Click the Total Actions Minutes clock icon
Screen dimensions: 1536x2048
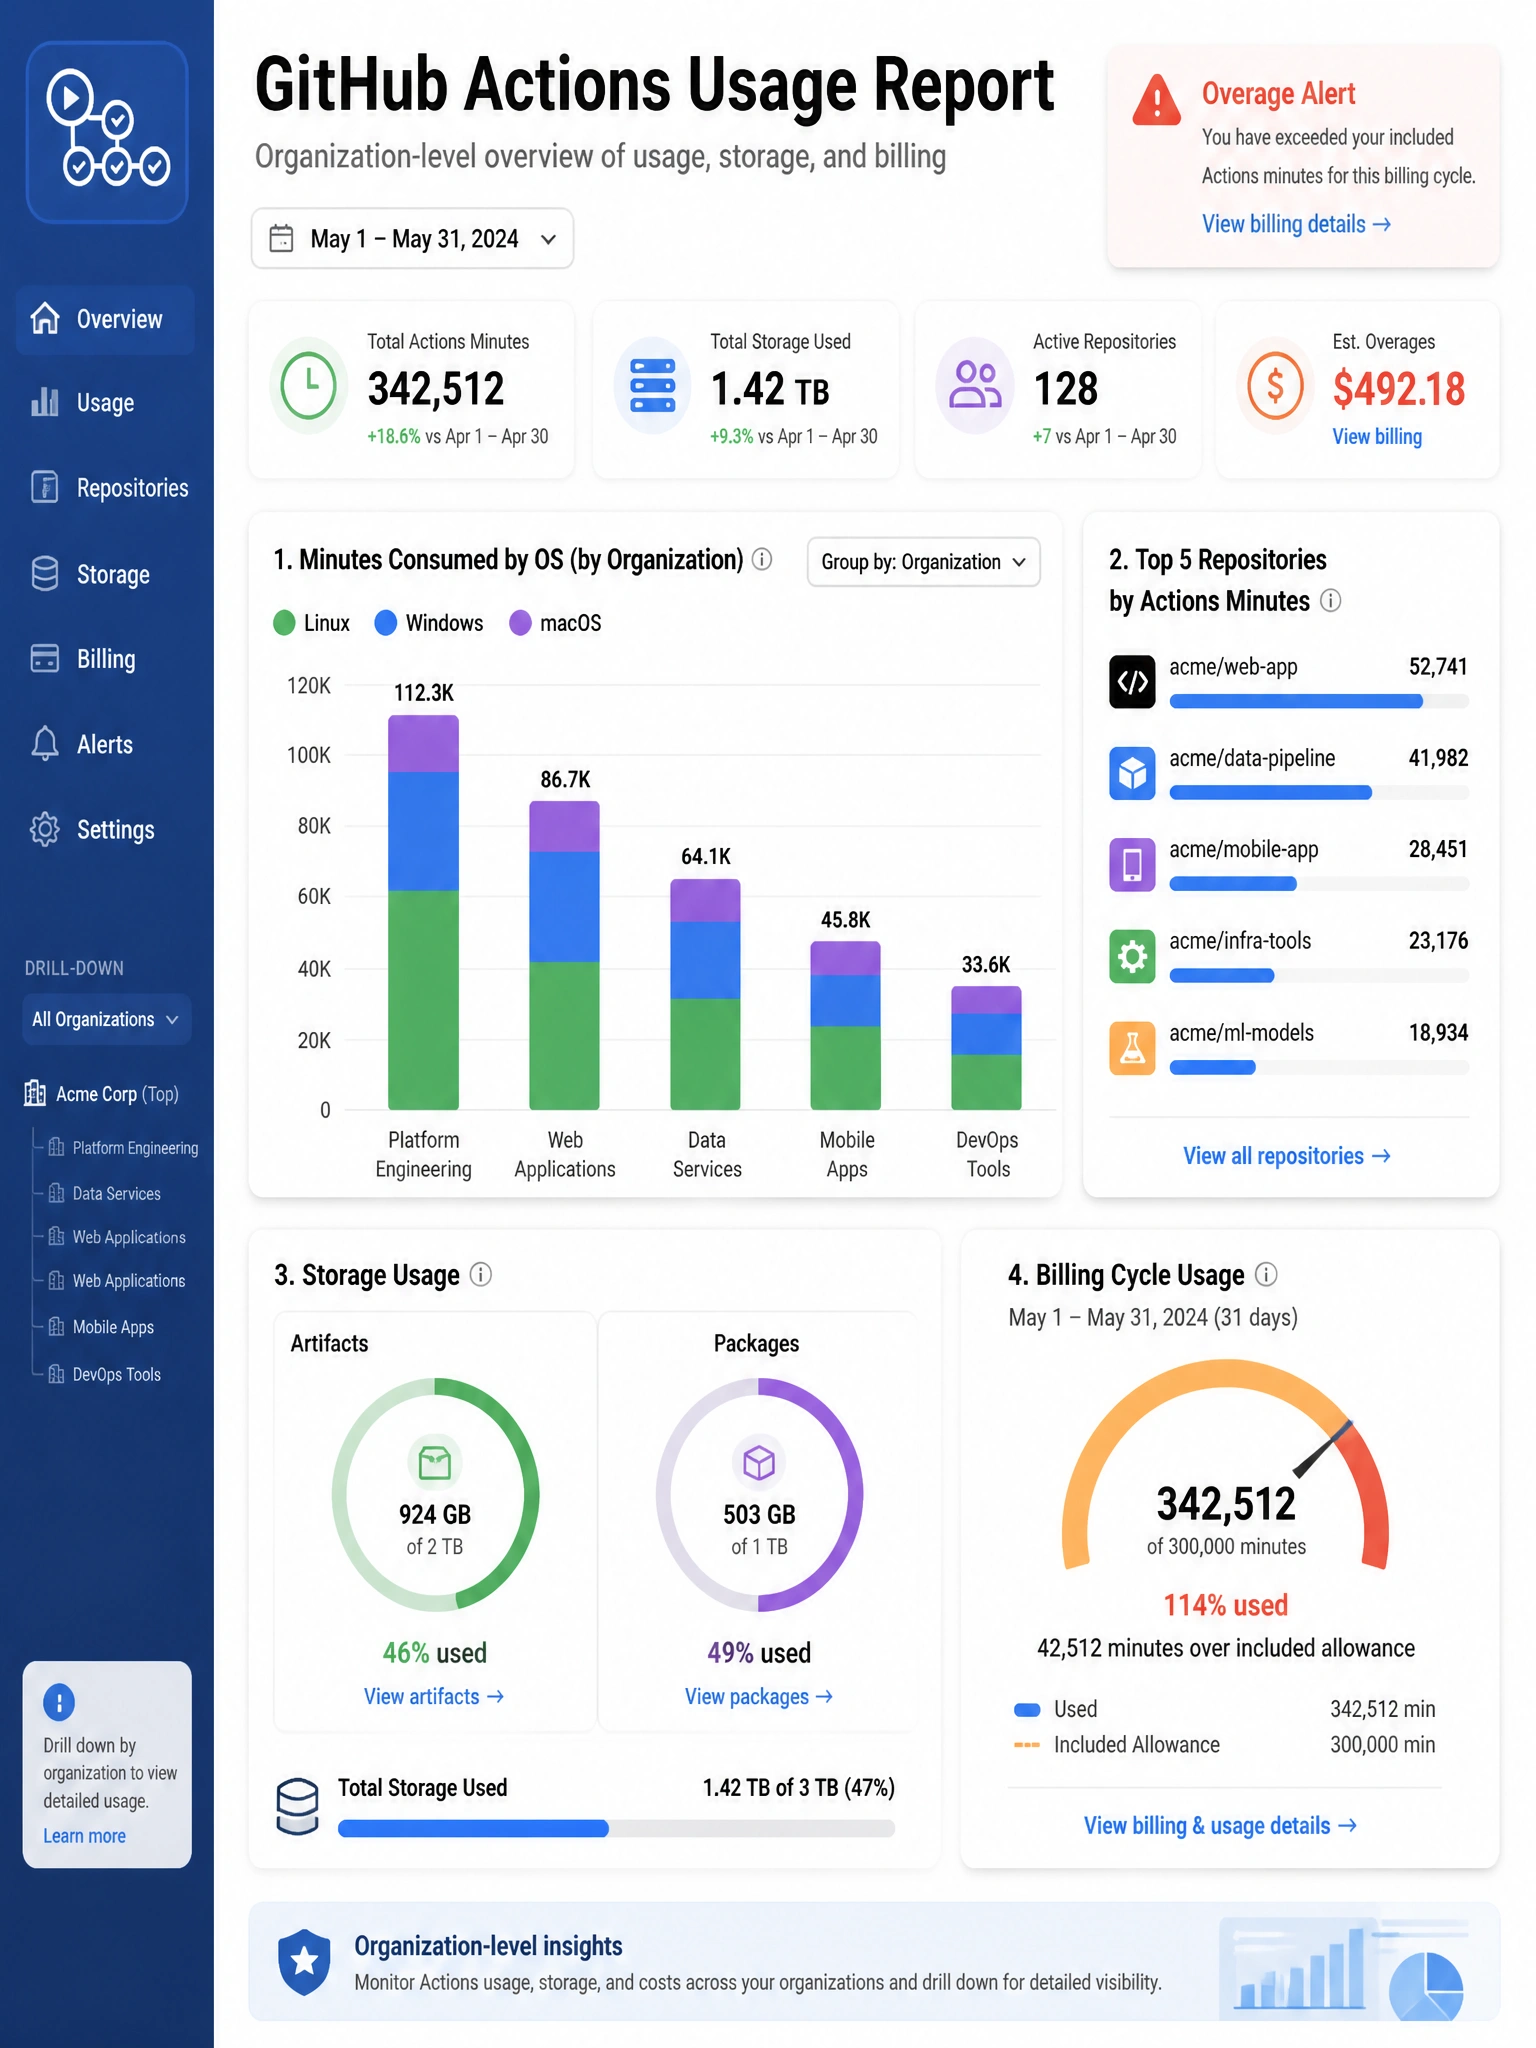coord(308,386)
